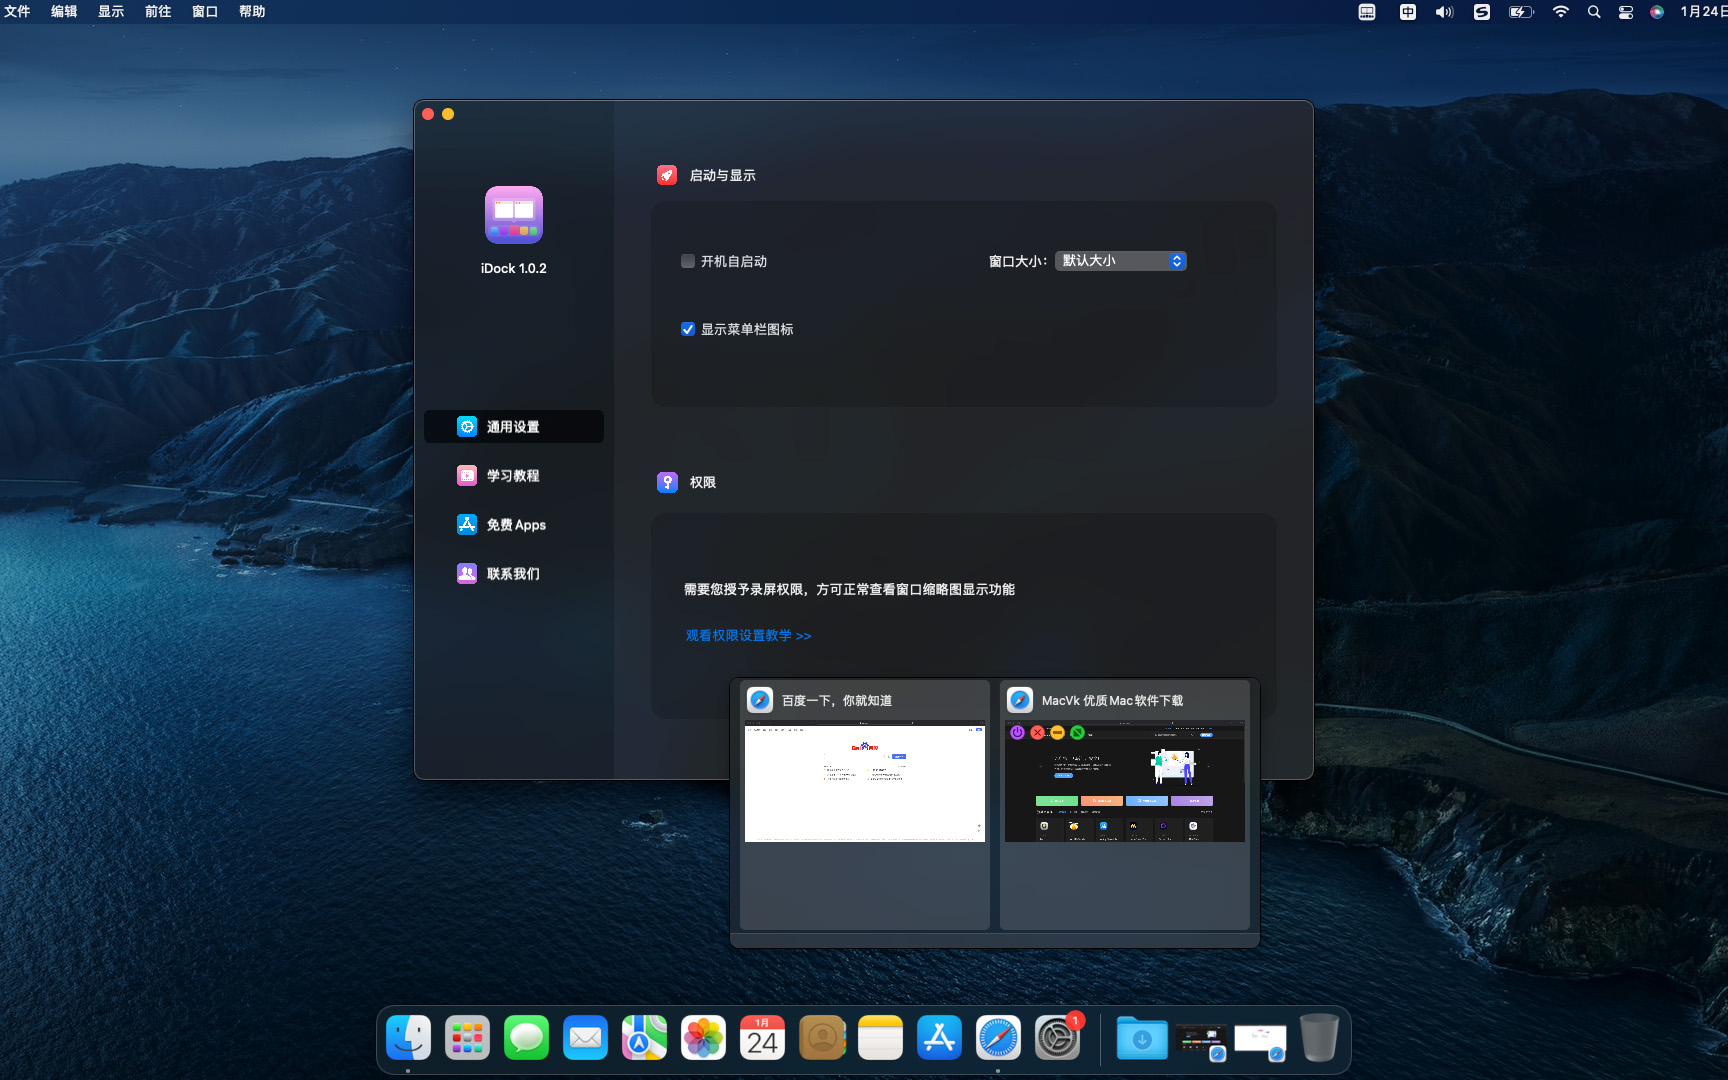Open App Store in Dock

click(939, 1038)
